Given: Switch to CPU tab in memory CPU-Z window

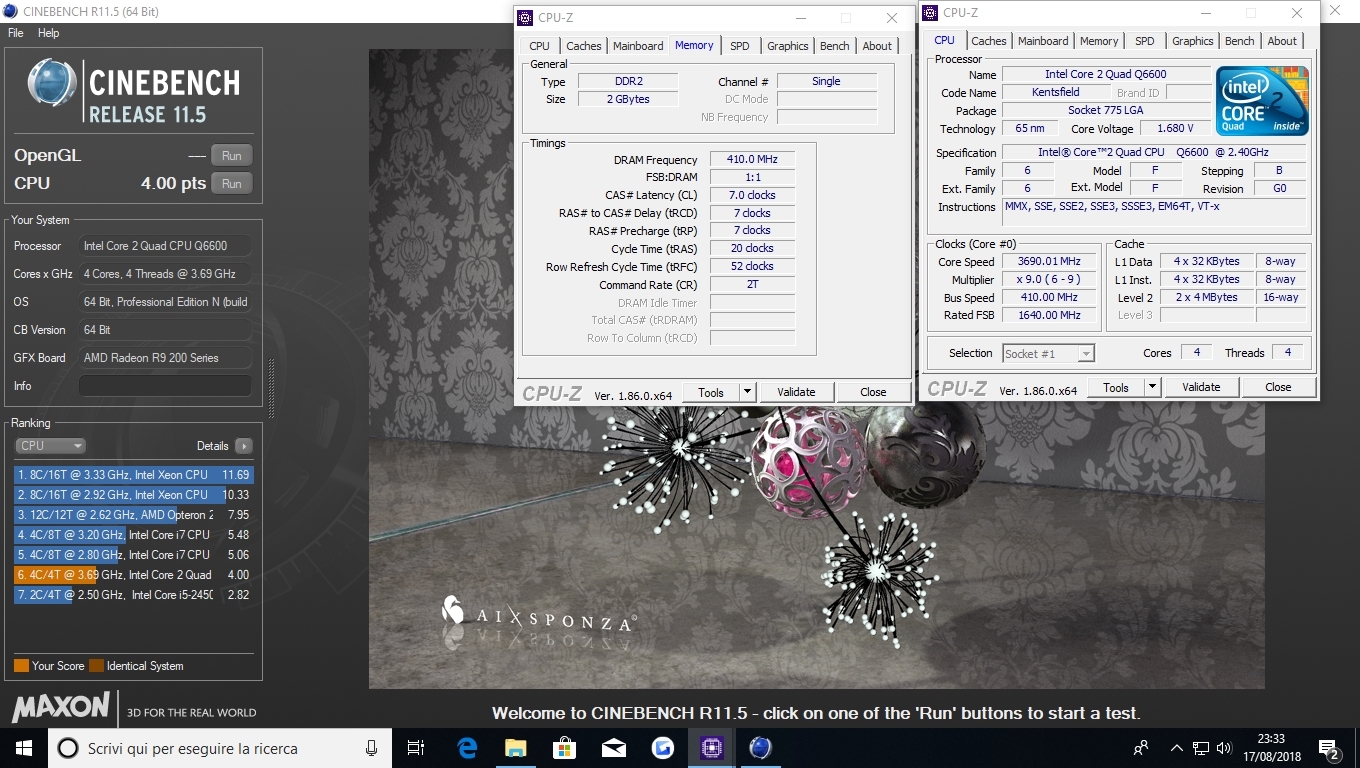Looking at the screenshot, I should 540,46.
